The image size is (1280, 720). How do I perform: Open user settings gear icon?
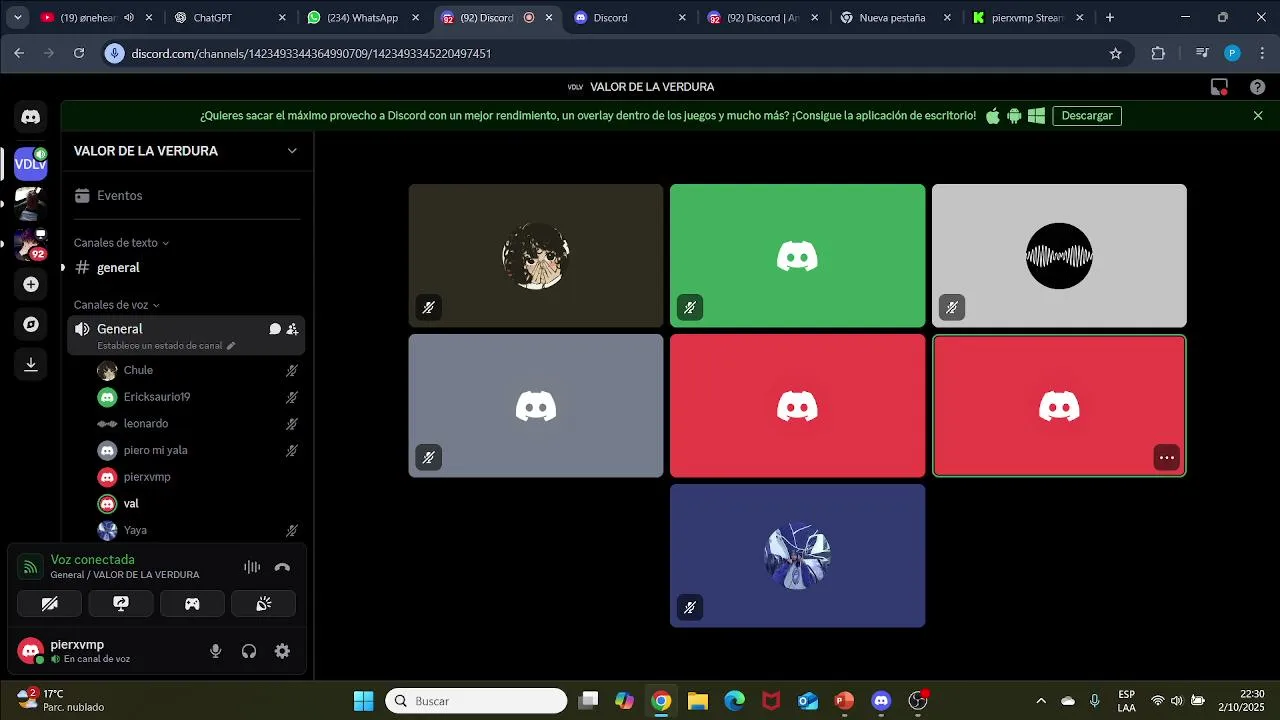pos(282,651)
